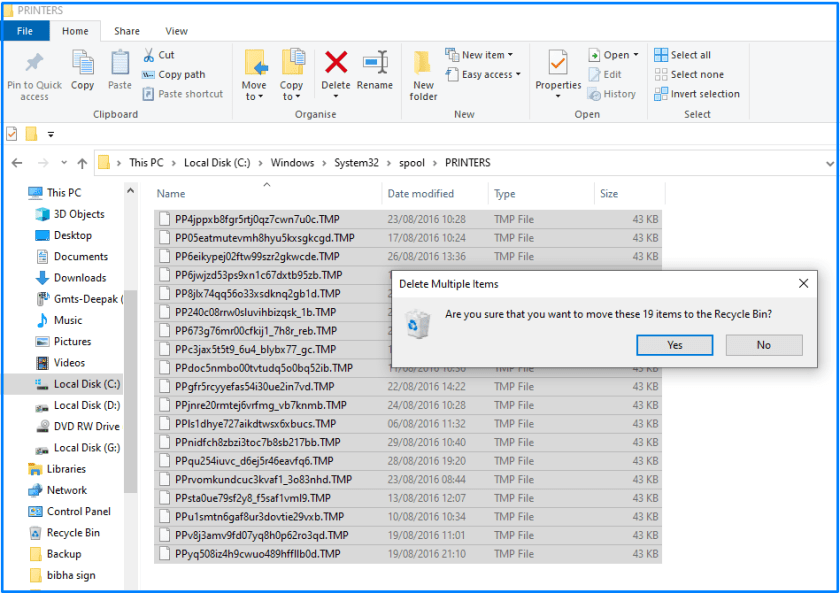Viewport: 840px width, 593px height.
Task: Click the Paste clipboard icon
Action: tap(119, 63)
